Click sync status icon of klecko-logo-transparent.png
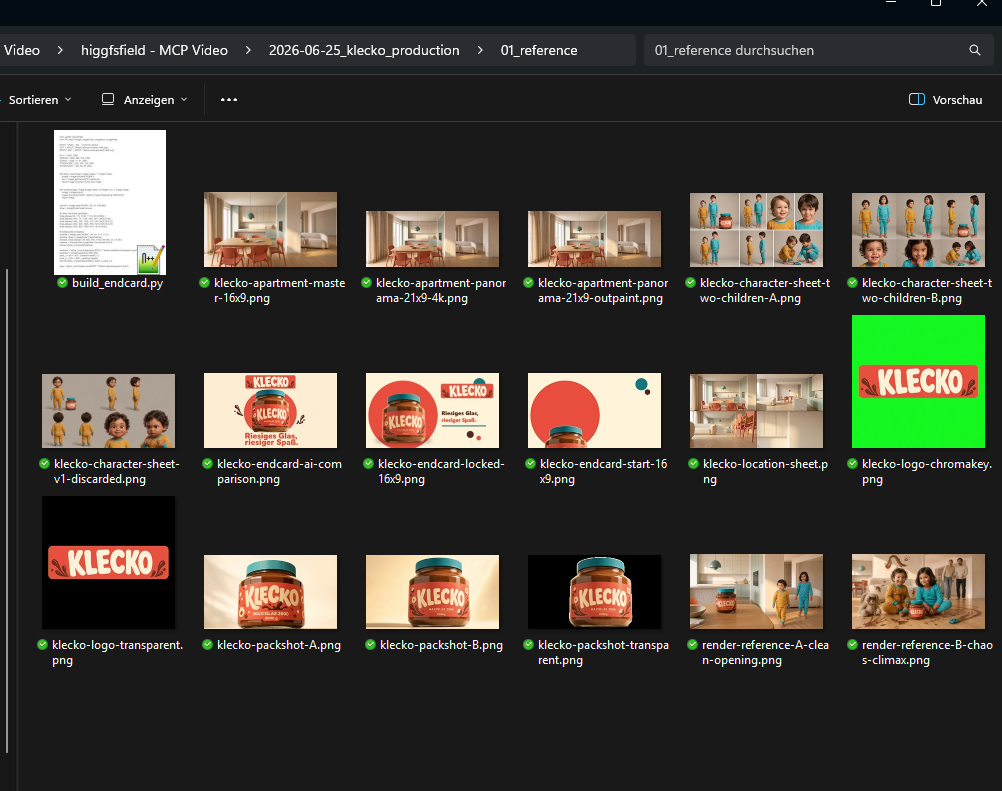 [x=42, y=645]
